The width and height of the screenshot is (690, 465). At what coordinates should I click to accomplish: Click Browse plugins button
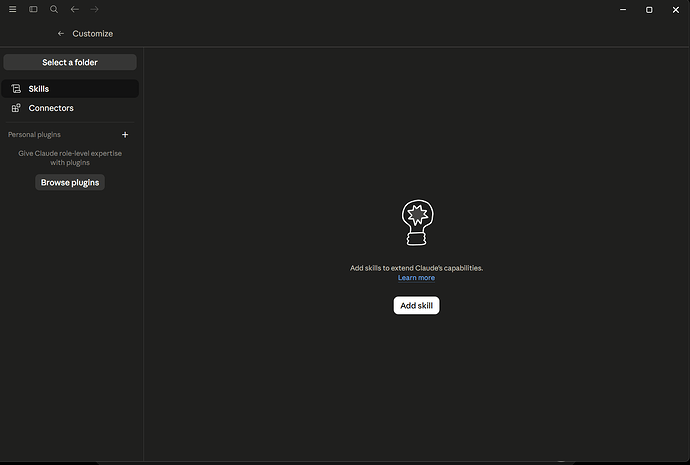[70, 183]
